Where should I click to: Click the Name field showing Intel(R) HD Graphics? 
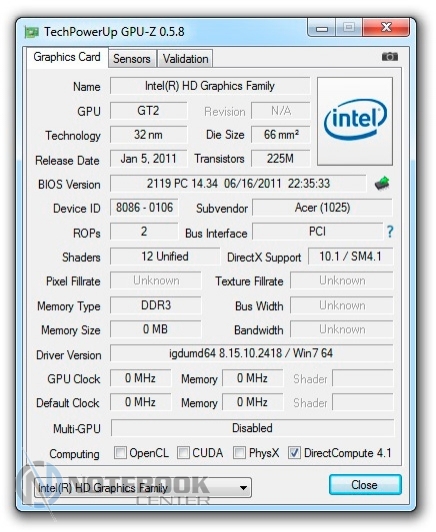[210, 86]
